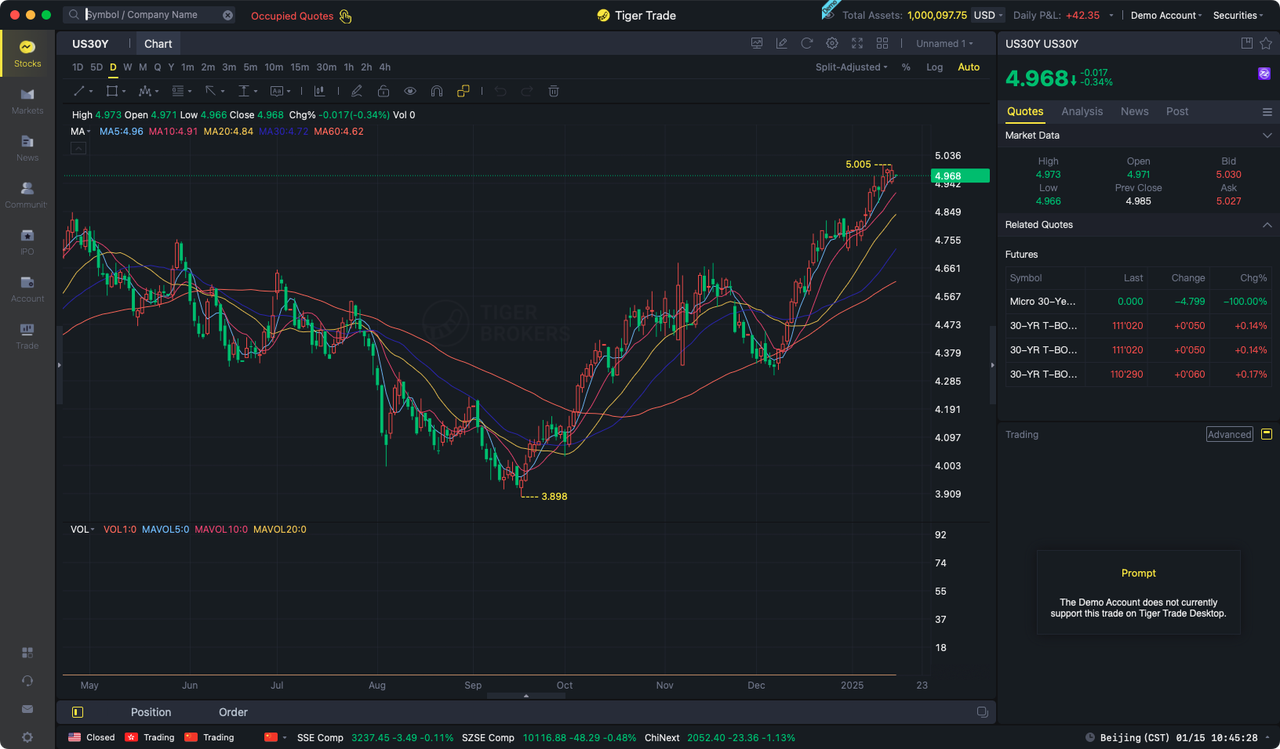Click the Advanced trading button

point(1229,435)
